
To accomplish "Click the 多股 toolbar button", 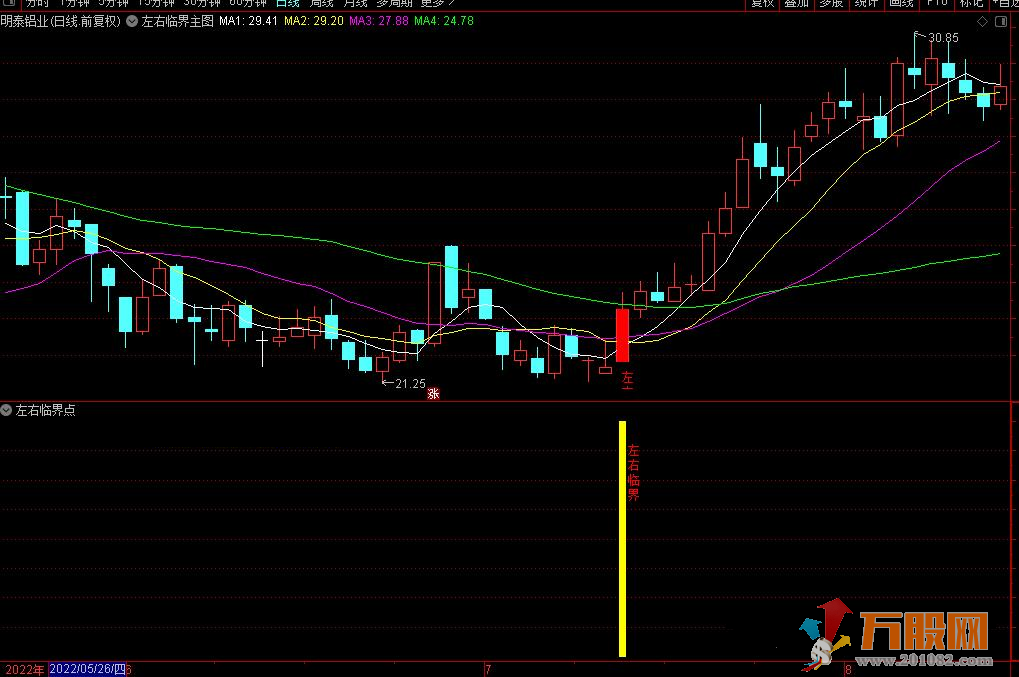I will click(831, 3).
